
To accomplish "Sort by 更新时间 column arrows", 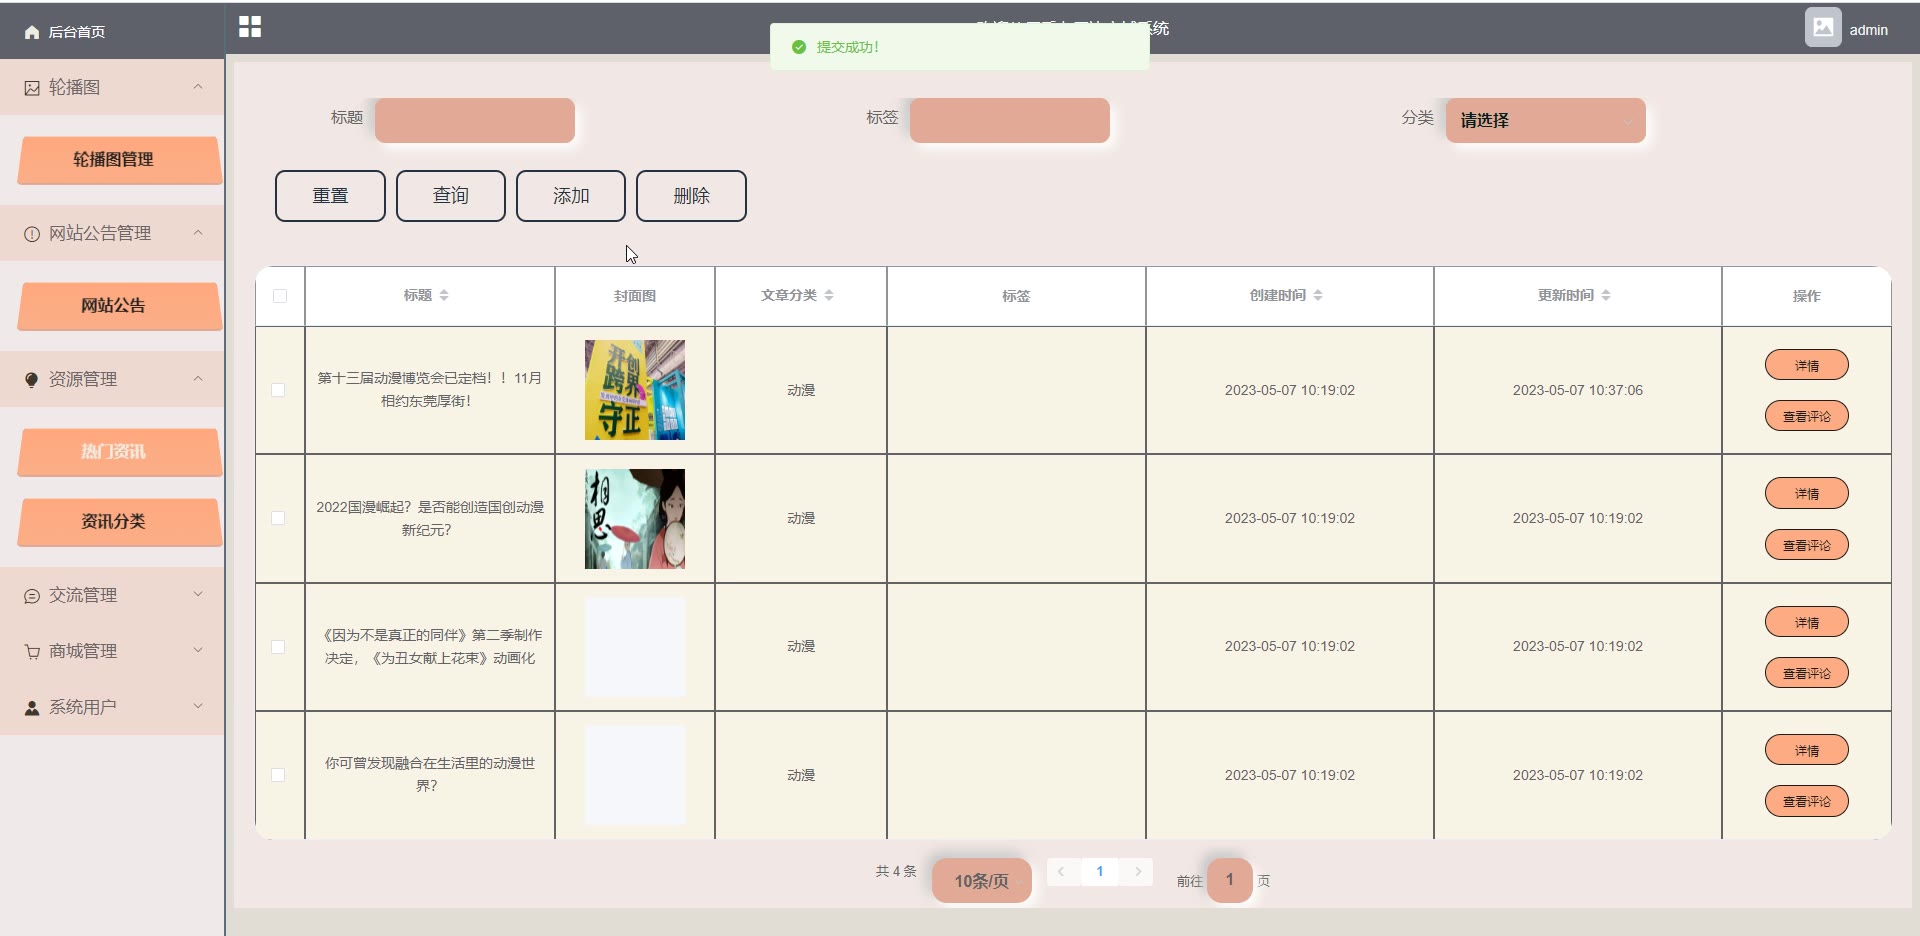I will point(1606,296).
